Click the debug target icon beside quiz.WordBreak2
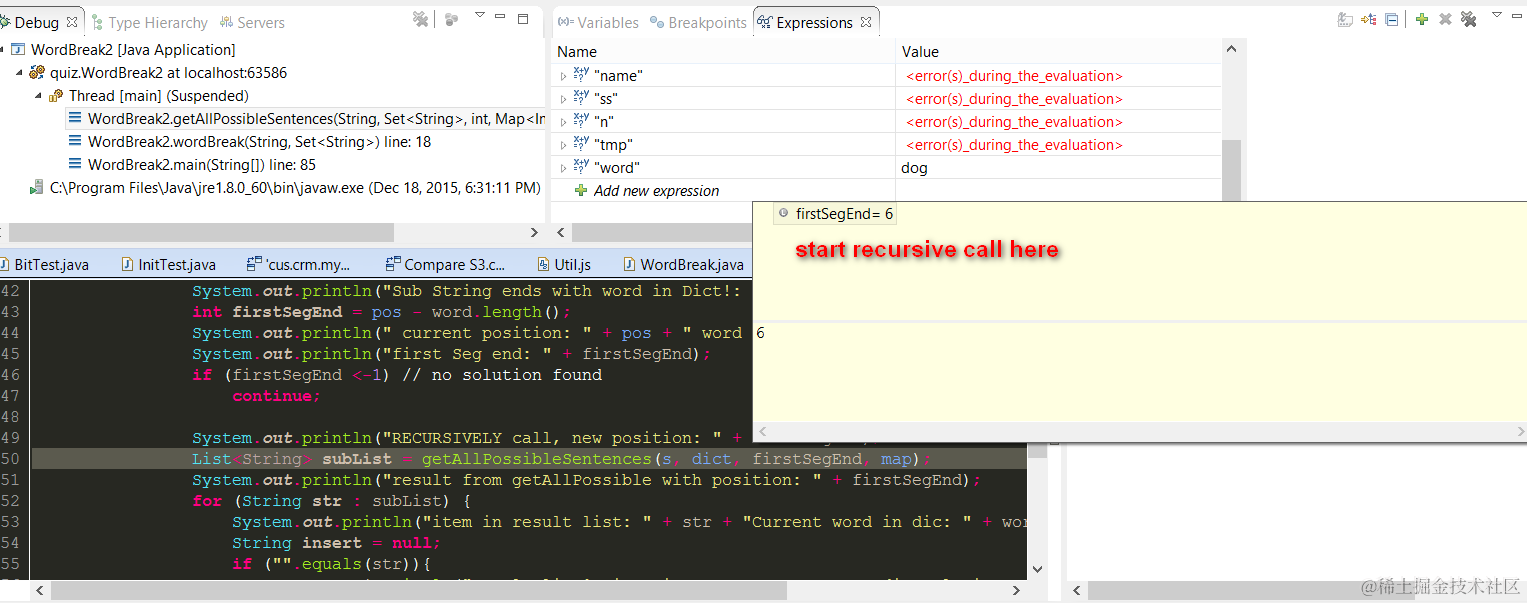The width and height of the screenshot is (1527, 603). click(x=37, y=73)
